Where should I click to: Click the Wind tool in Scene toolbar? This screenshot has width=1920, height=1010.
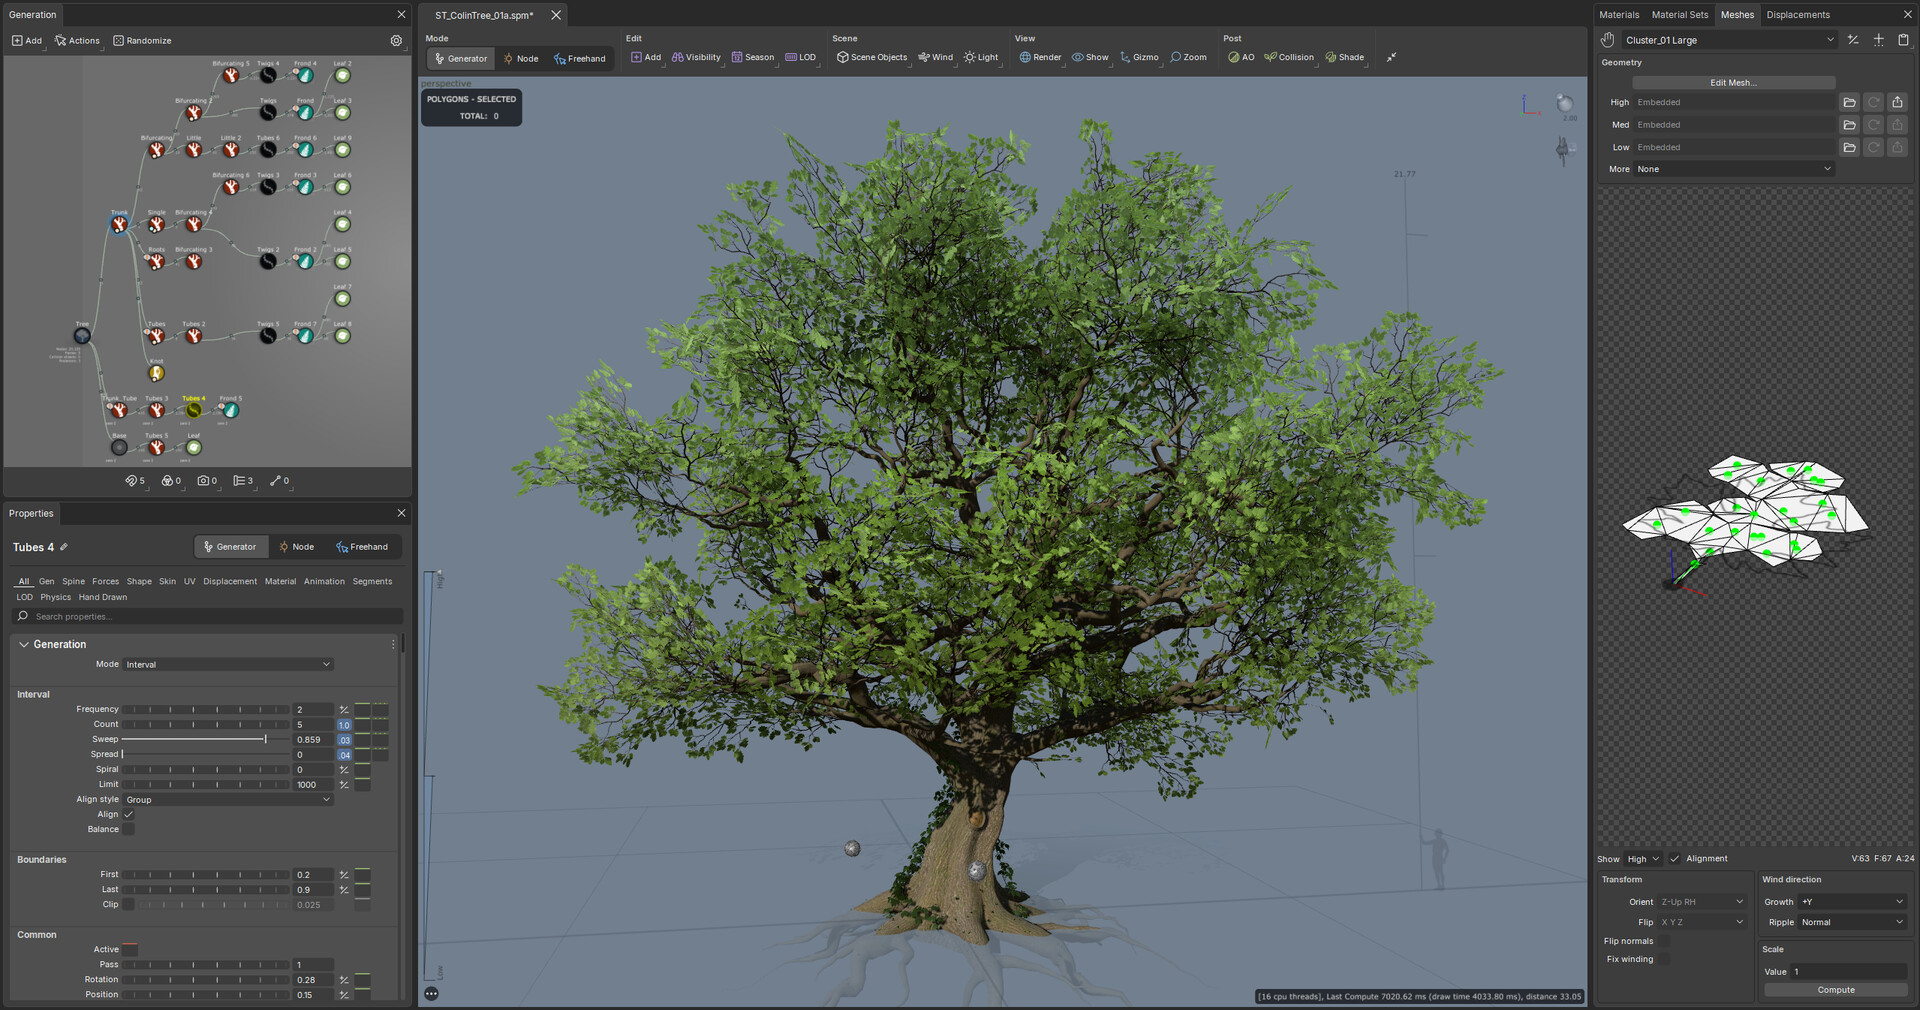click(935, 58)
